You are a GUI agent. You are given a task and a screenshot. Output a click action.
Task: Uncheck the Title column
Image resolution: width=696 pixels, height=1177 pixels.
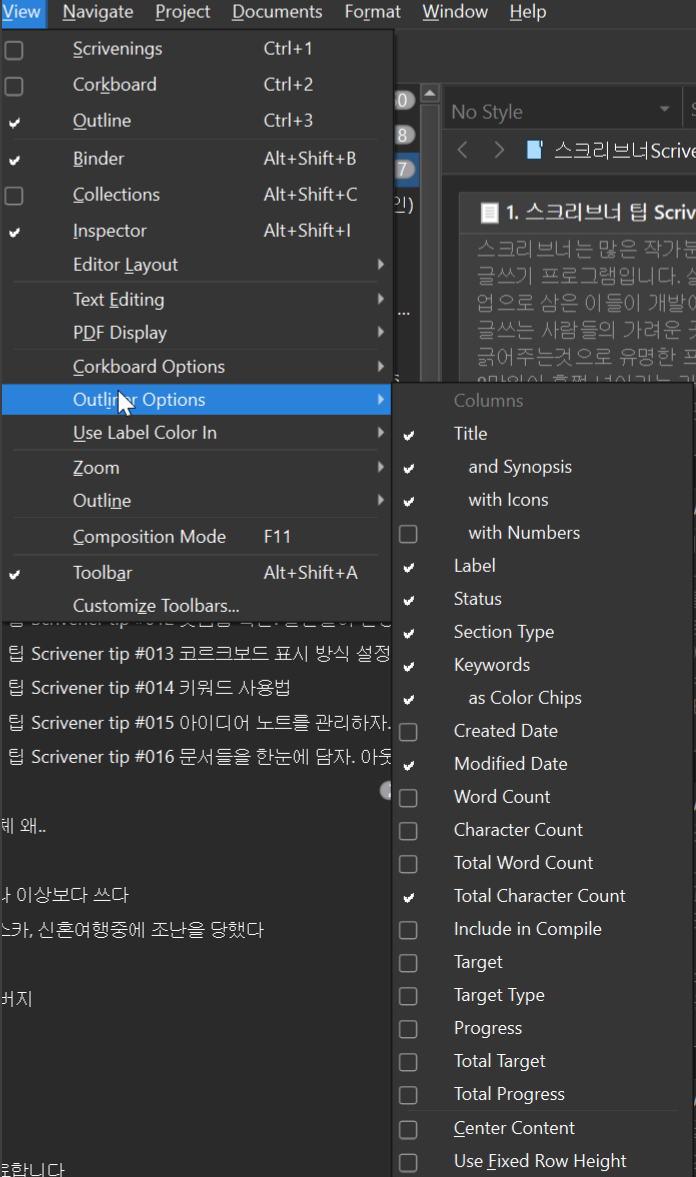pyautogui.click(x=408, y=435)
